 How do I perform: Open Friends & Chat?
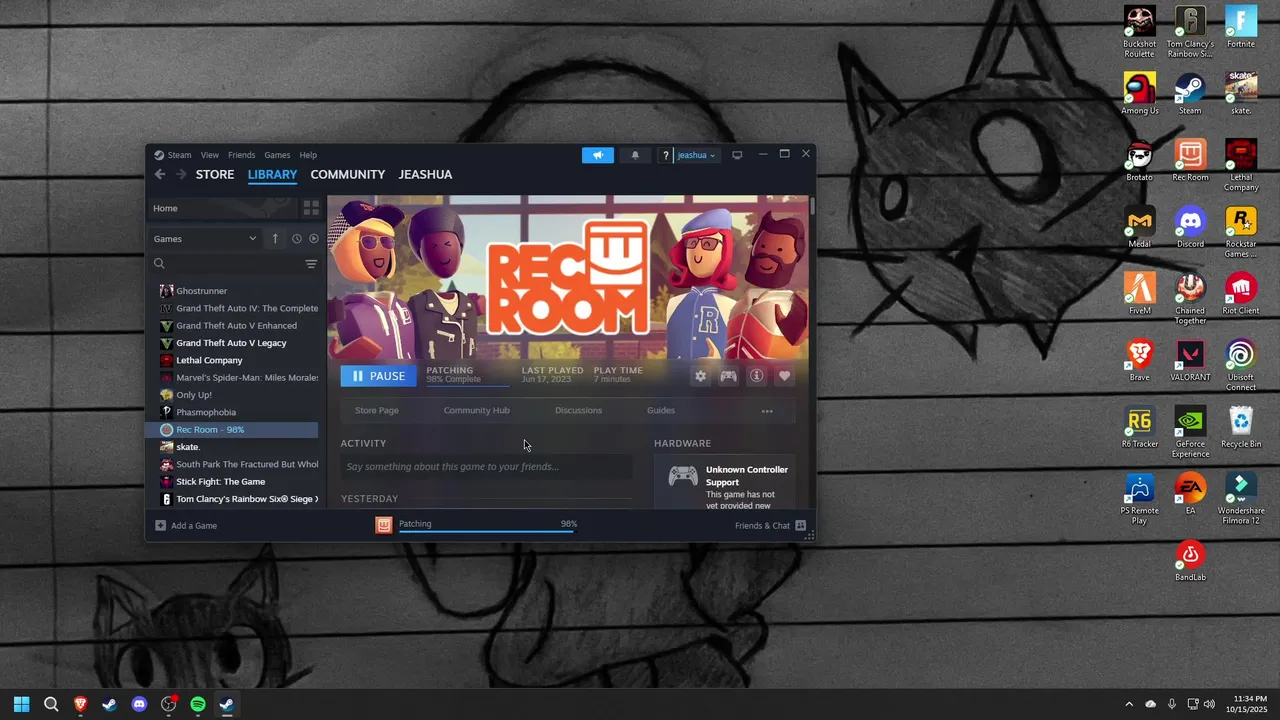pos(771,526)
